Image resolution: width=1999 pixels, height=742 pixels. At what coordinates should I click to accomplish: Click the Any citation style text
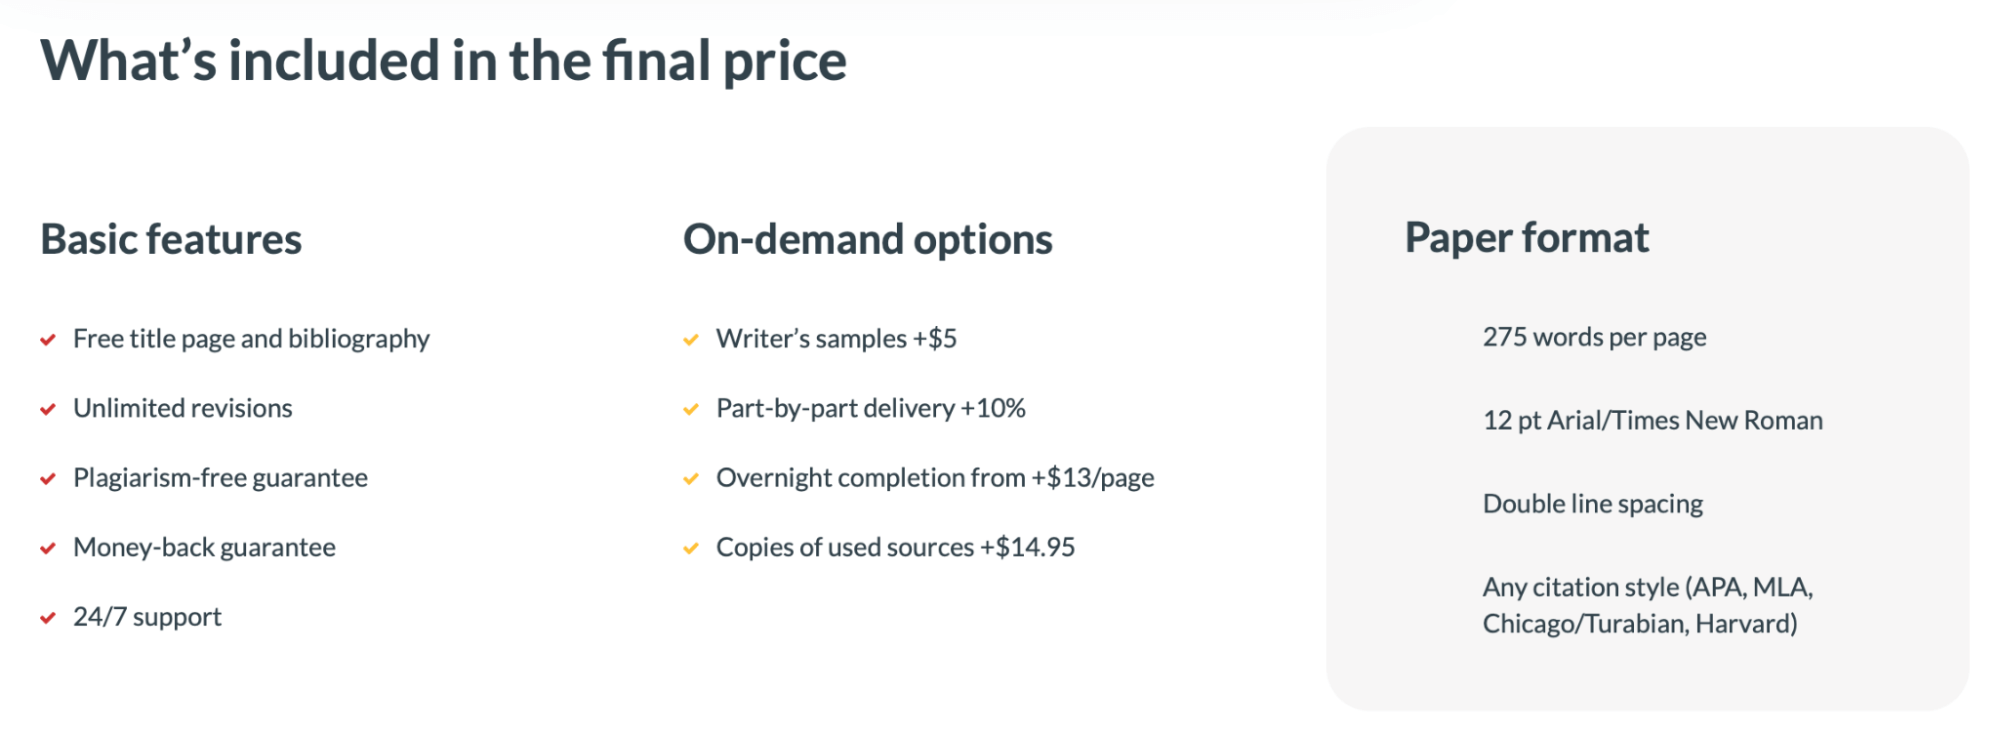(1647, 605)
